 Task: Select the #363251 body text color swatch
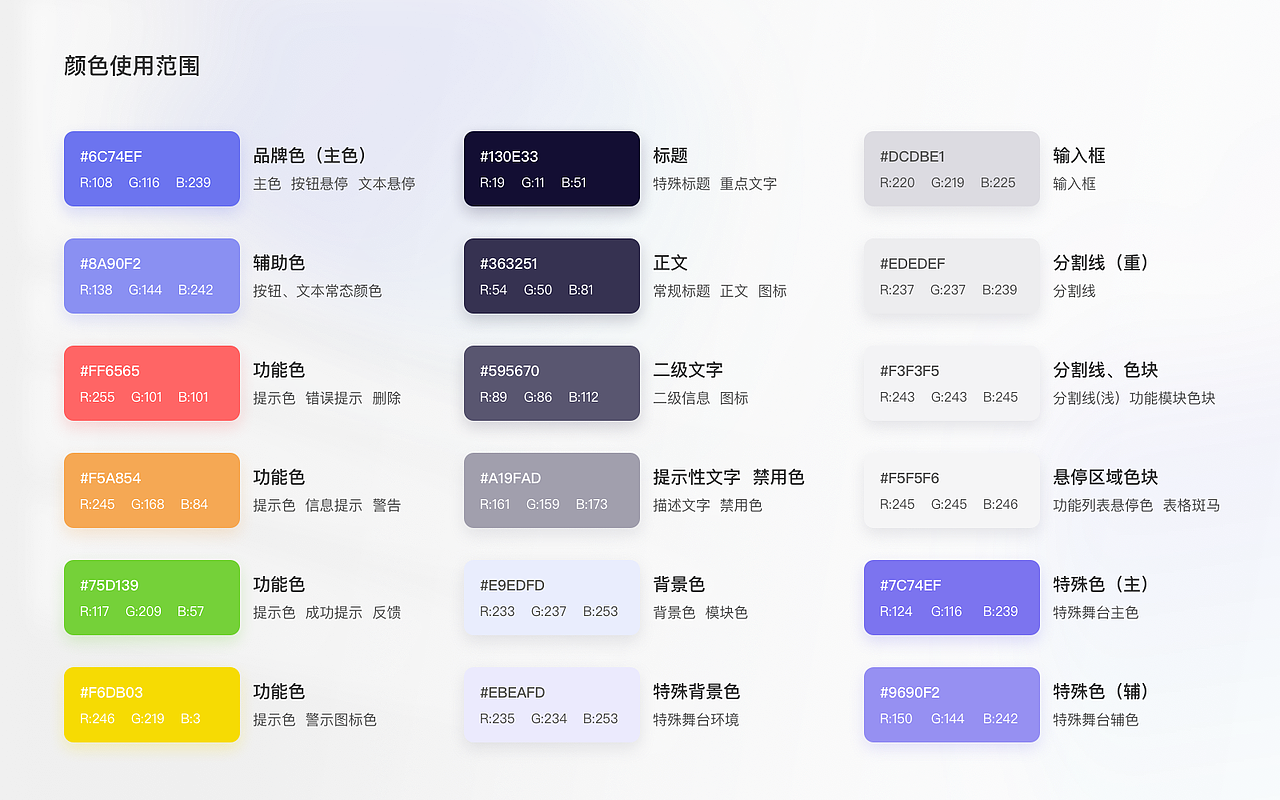click(551, 275)
